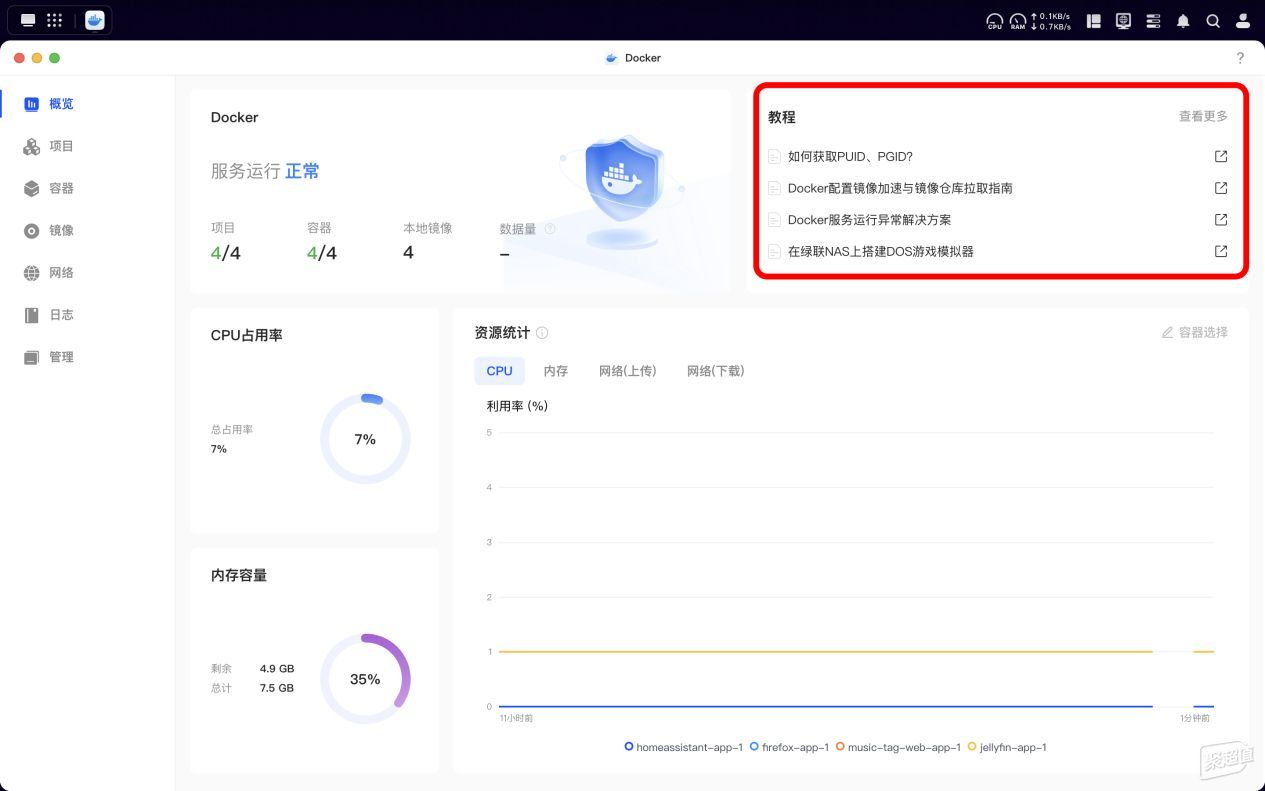Click 查看更多 to see more tutorials

click(x=1203, y=117)
